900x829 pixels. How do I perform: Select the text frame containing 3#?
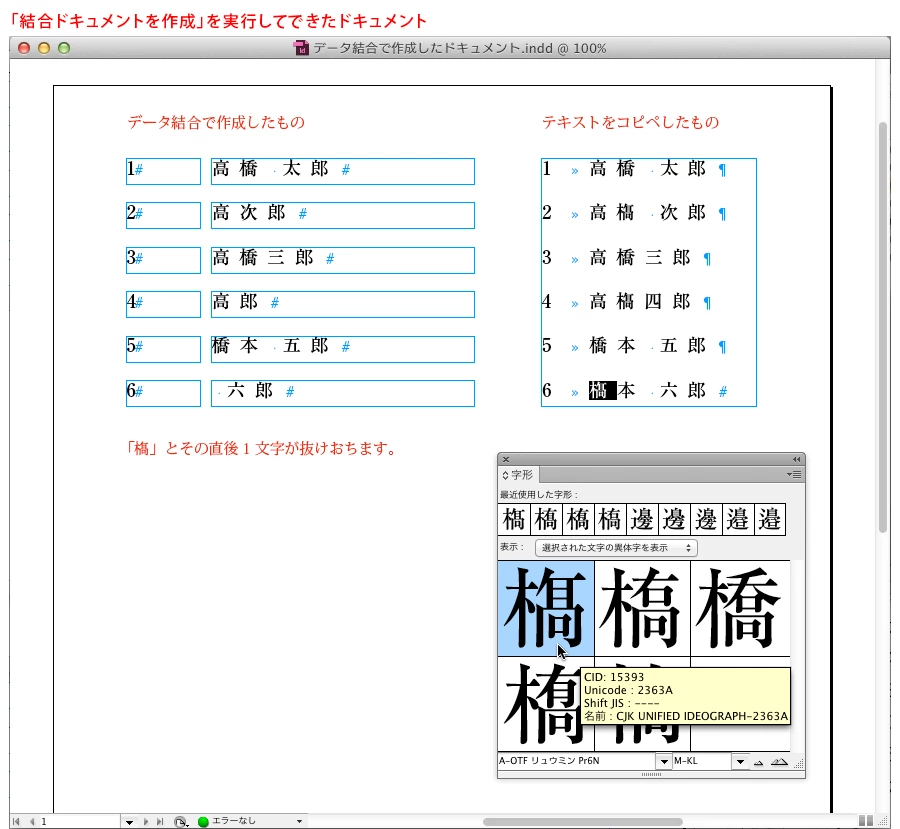[164, 260]
